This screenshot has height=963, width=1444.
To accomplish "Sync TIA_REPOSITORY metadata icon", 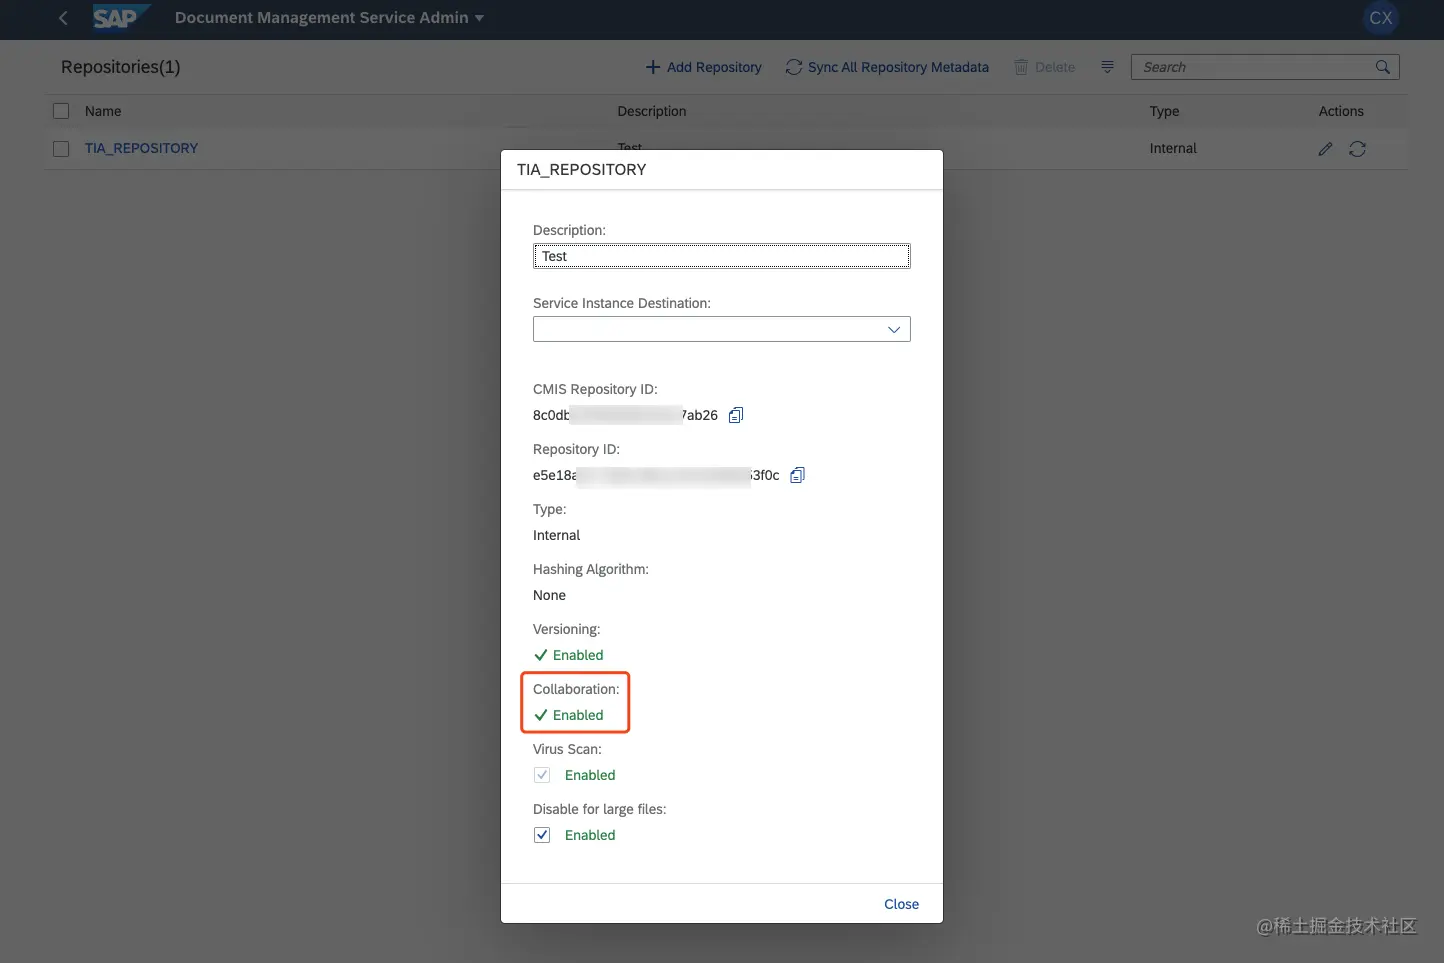I will click(1357, 149).
